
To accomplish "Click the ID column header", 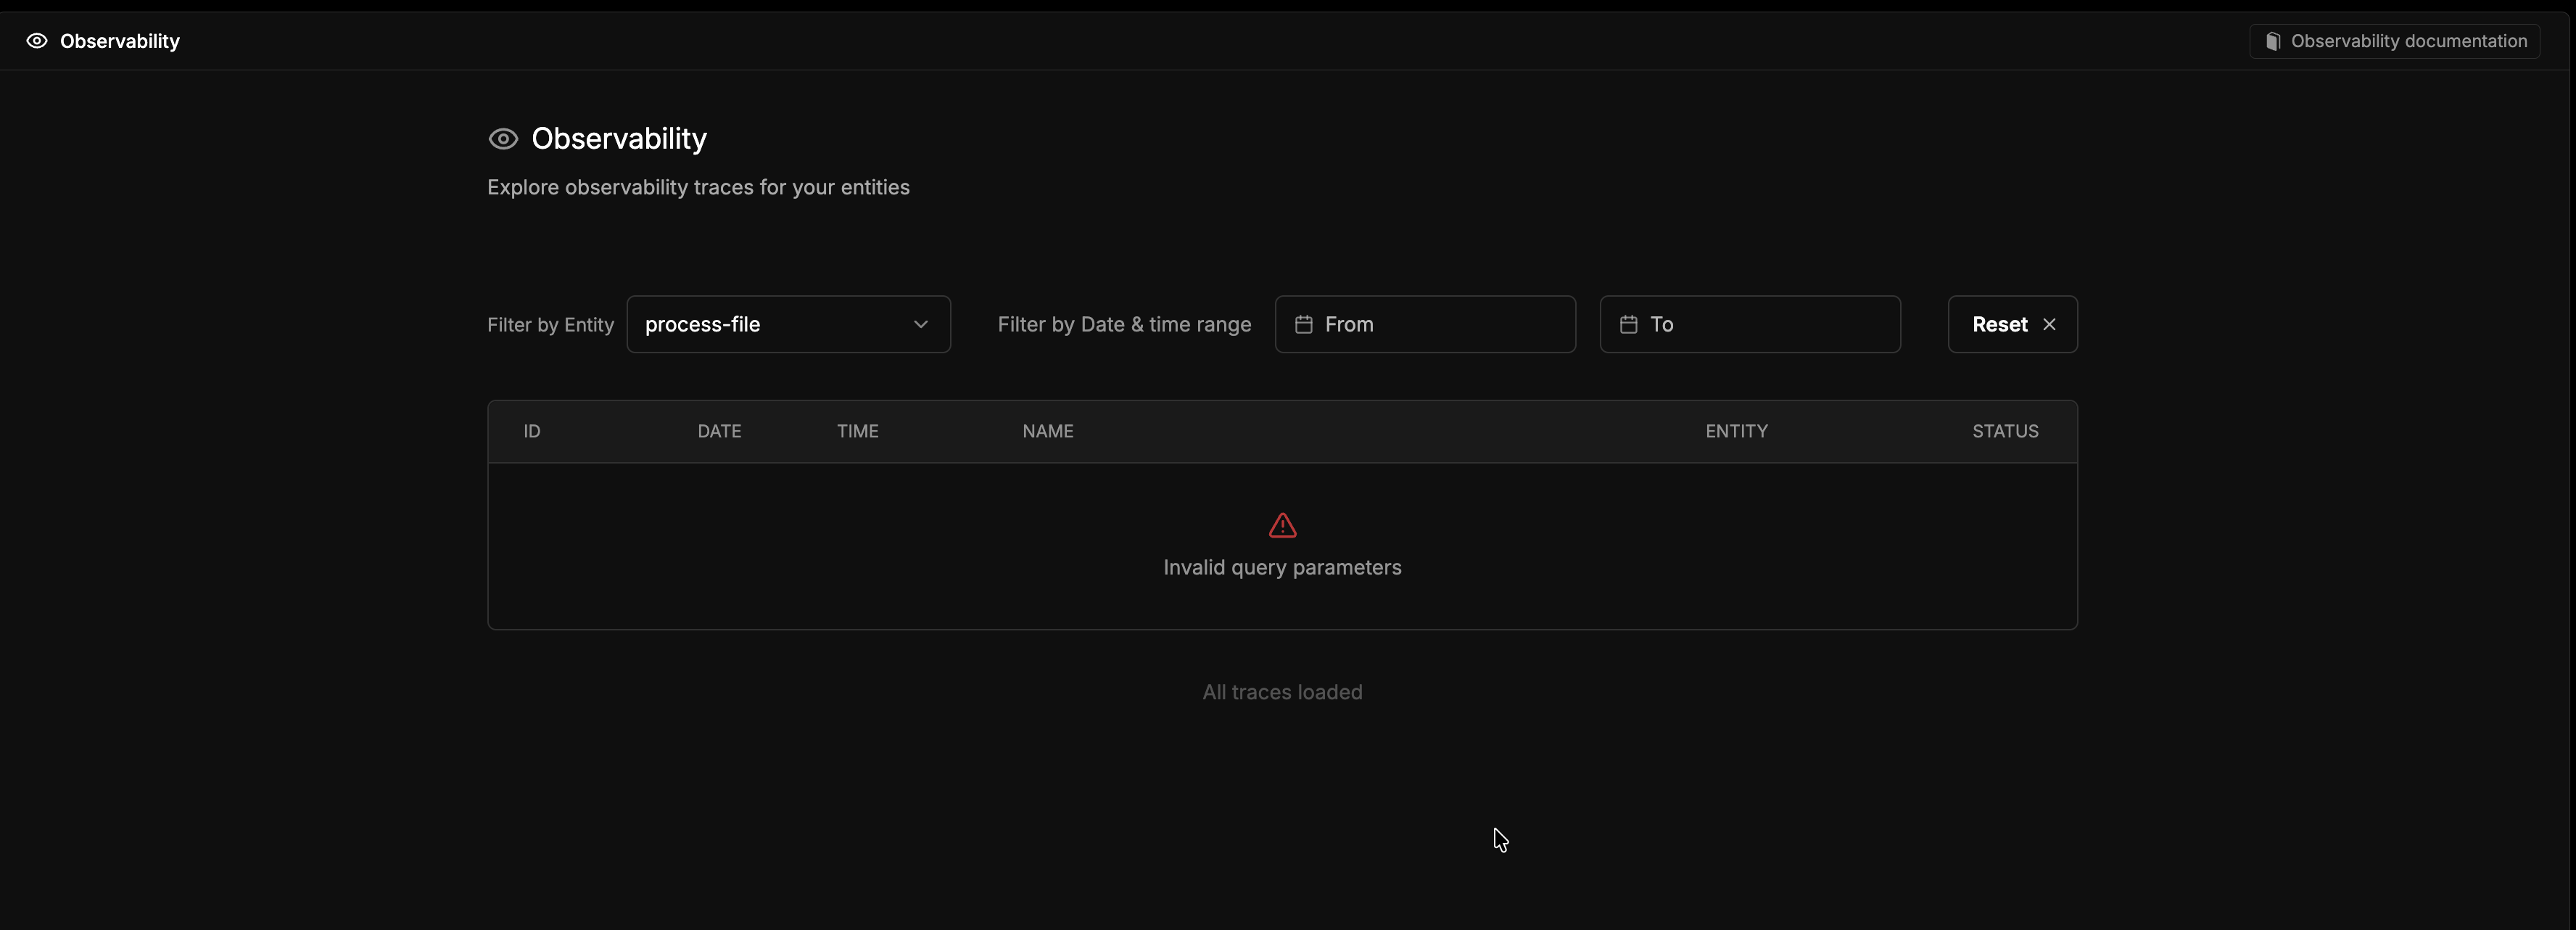I will point(532,431).
